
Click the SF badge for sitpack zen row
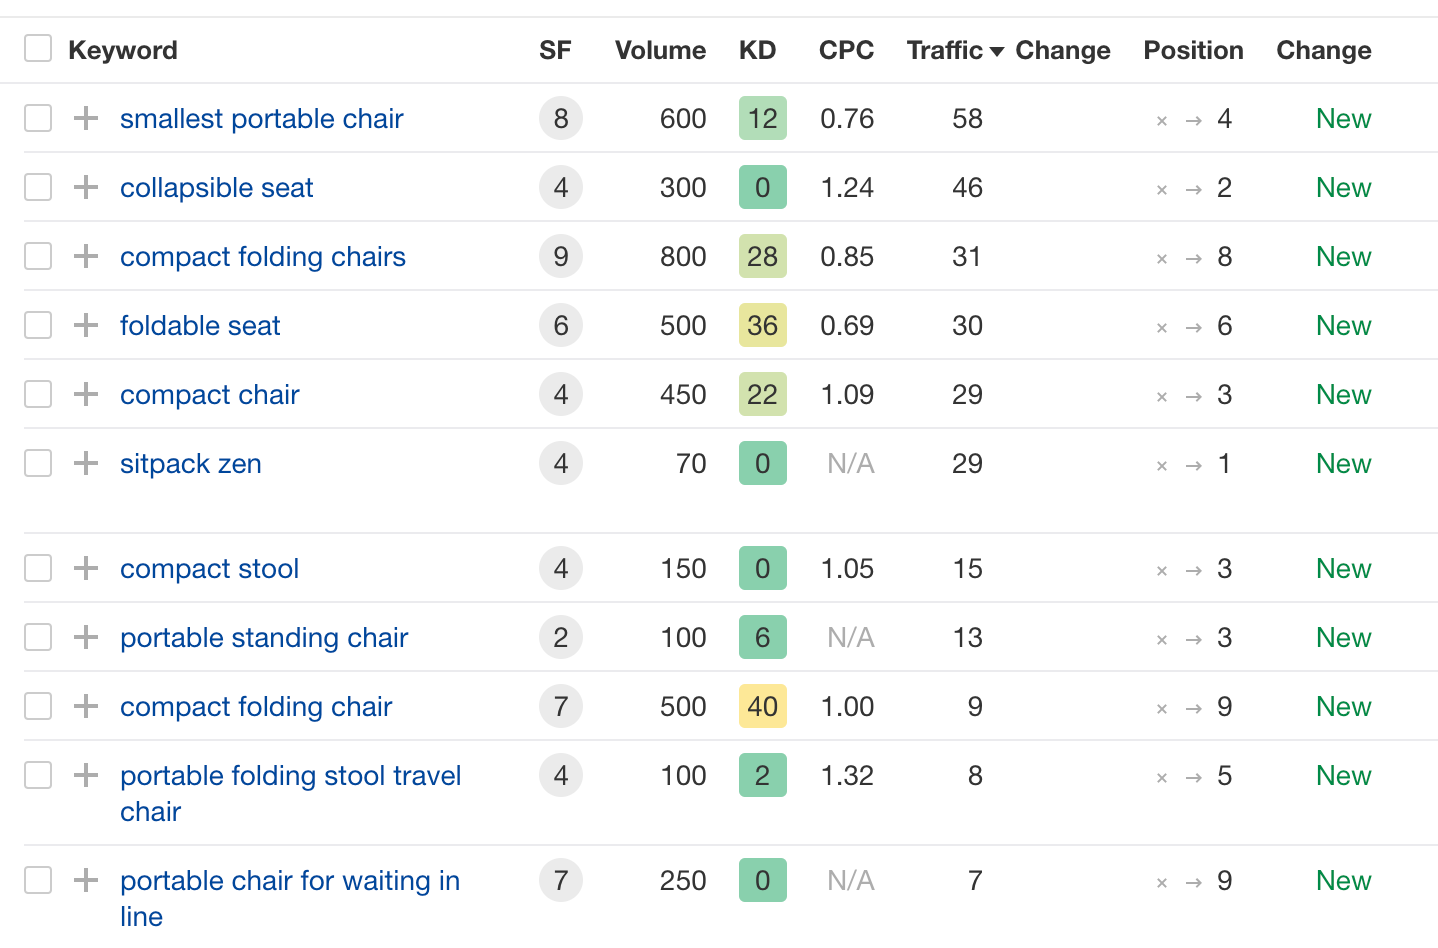(560, 464)
